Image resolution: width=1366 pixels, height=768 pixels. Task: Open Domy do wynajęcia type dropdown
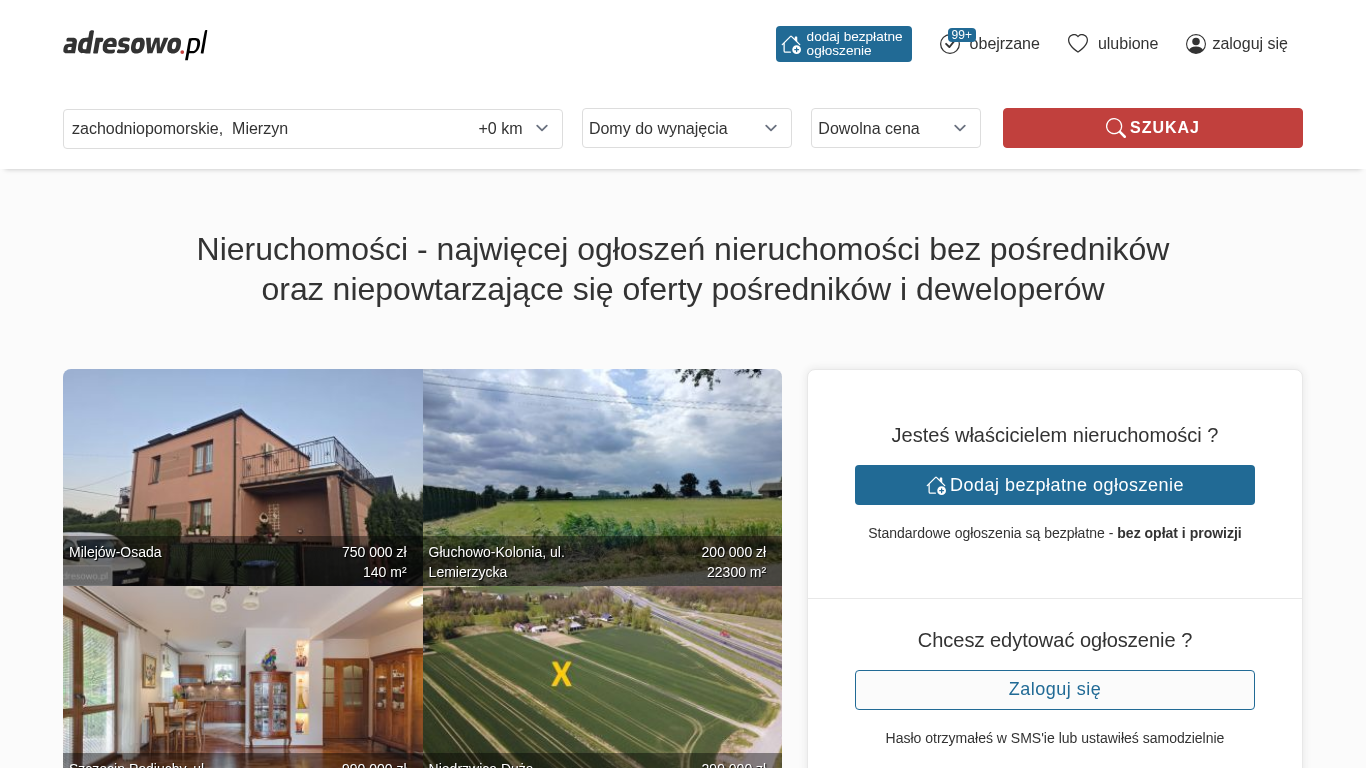(x=686, y=128)
